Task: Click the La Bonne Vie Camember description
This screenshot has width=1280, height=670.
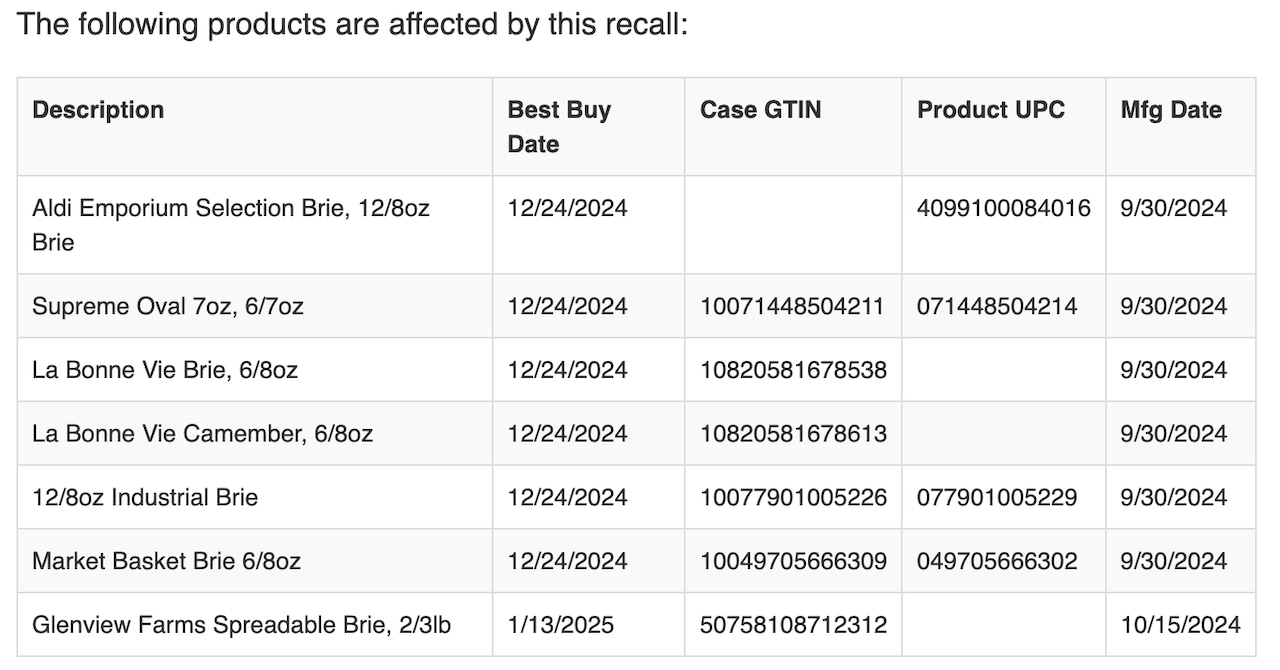Action: [x=202, y=434]
